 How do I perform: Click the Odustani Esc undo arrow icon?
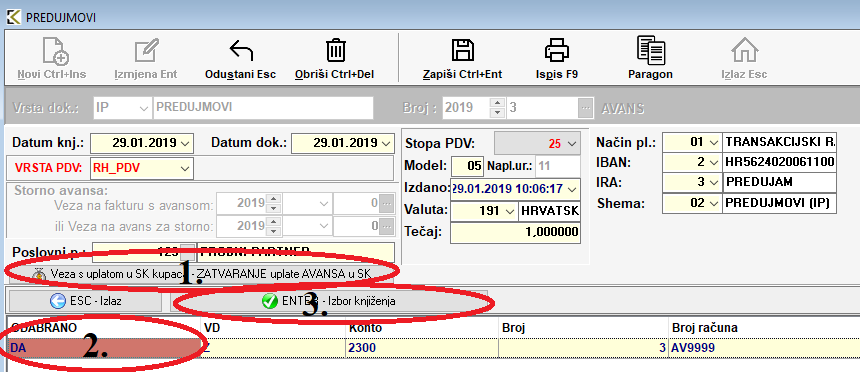(241, 52)
